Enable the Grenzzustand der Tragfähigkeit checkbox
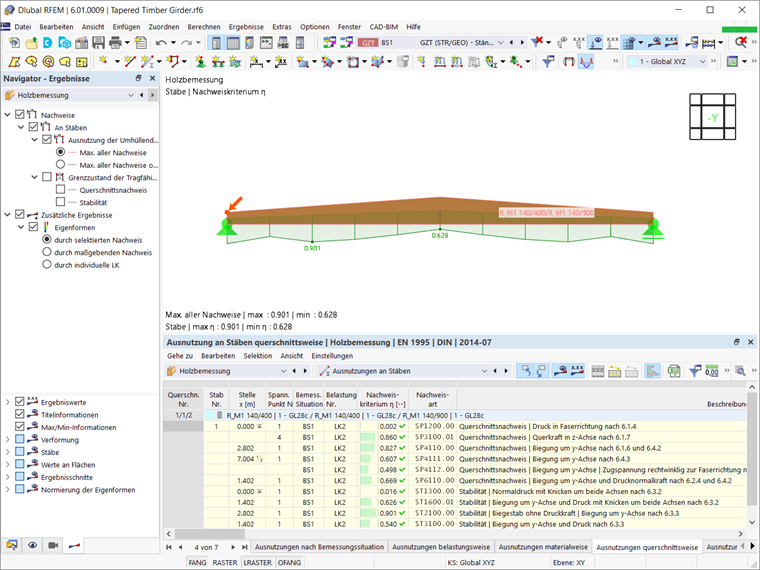This screenshot has height=570, width=760. click(x=47, y=177)
